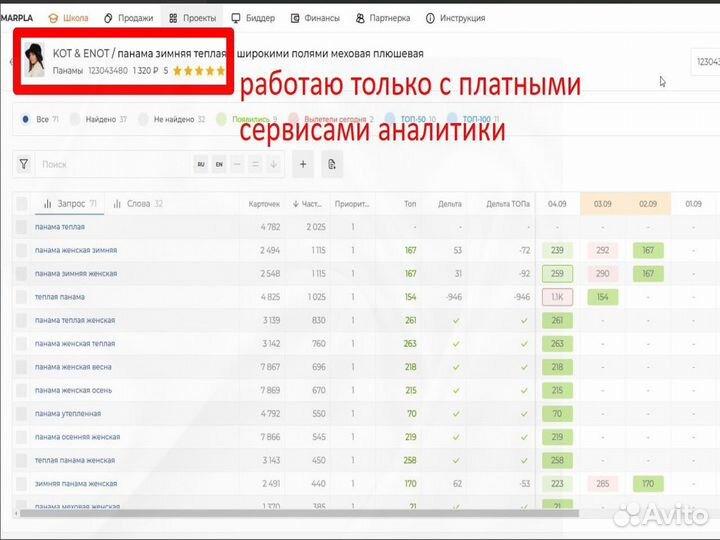This screenshot has height=540, width=720.
Task: Click the Школа graduation cap icon
Action: click(x=53, y=18)
